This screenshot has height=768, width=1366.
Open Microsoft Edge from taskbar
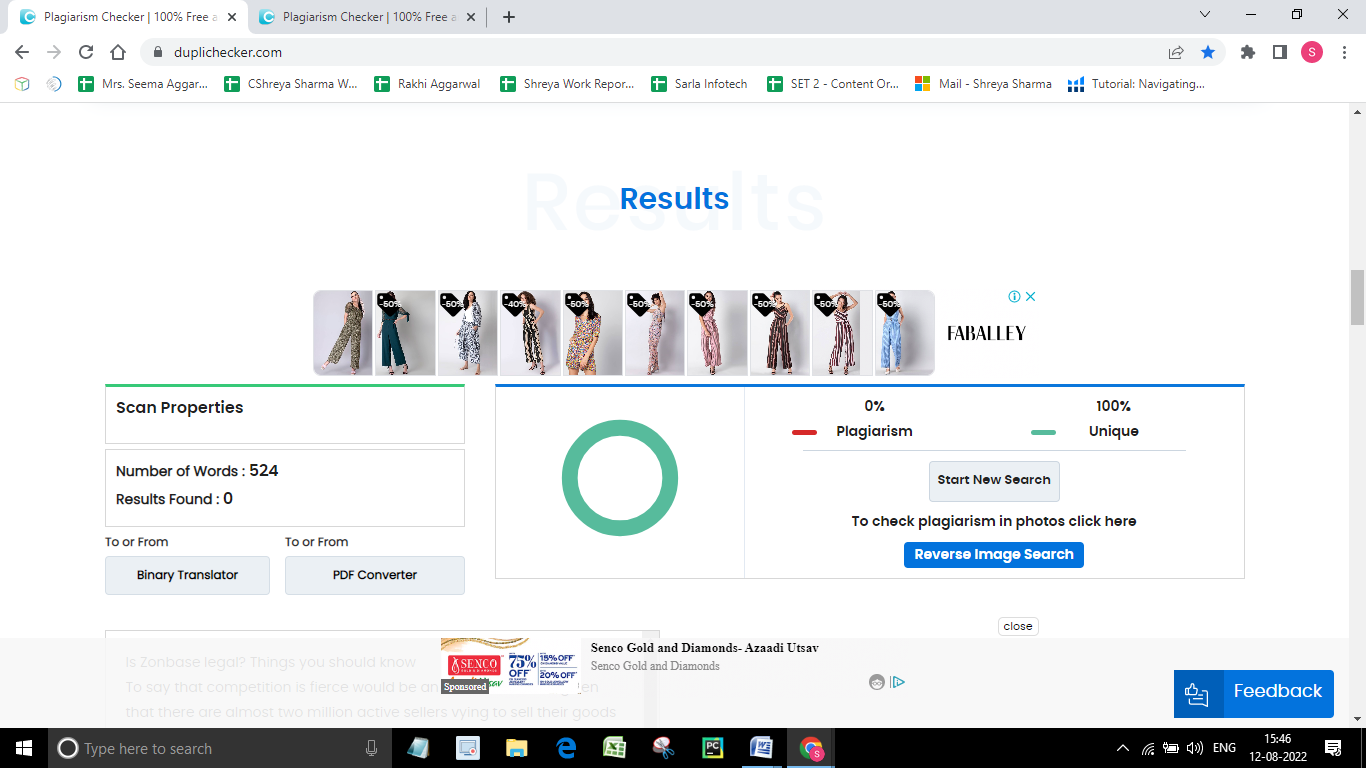click(565, 748)
